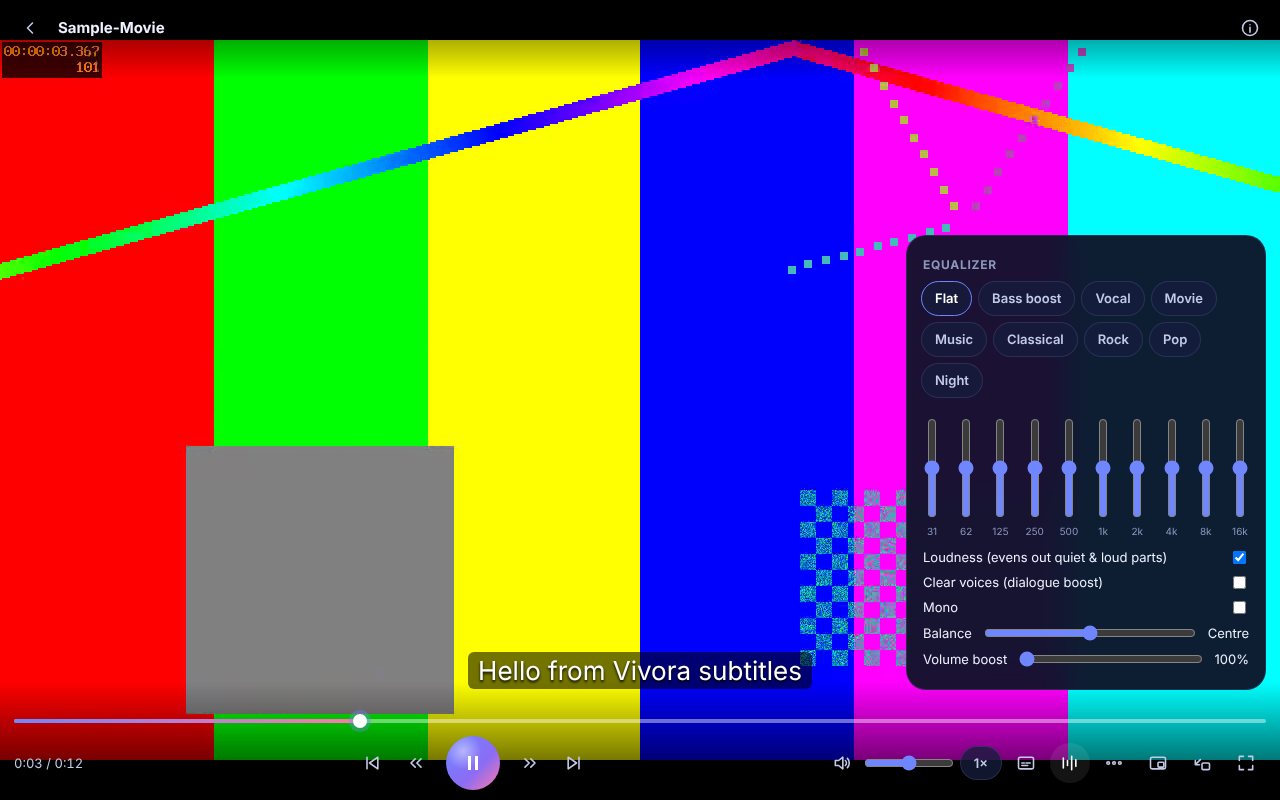Viewport: 1280px width, 800px height.
Task: Click the 16k equalizer band slider
Action: tap(1240, 468)
